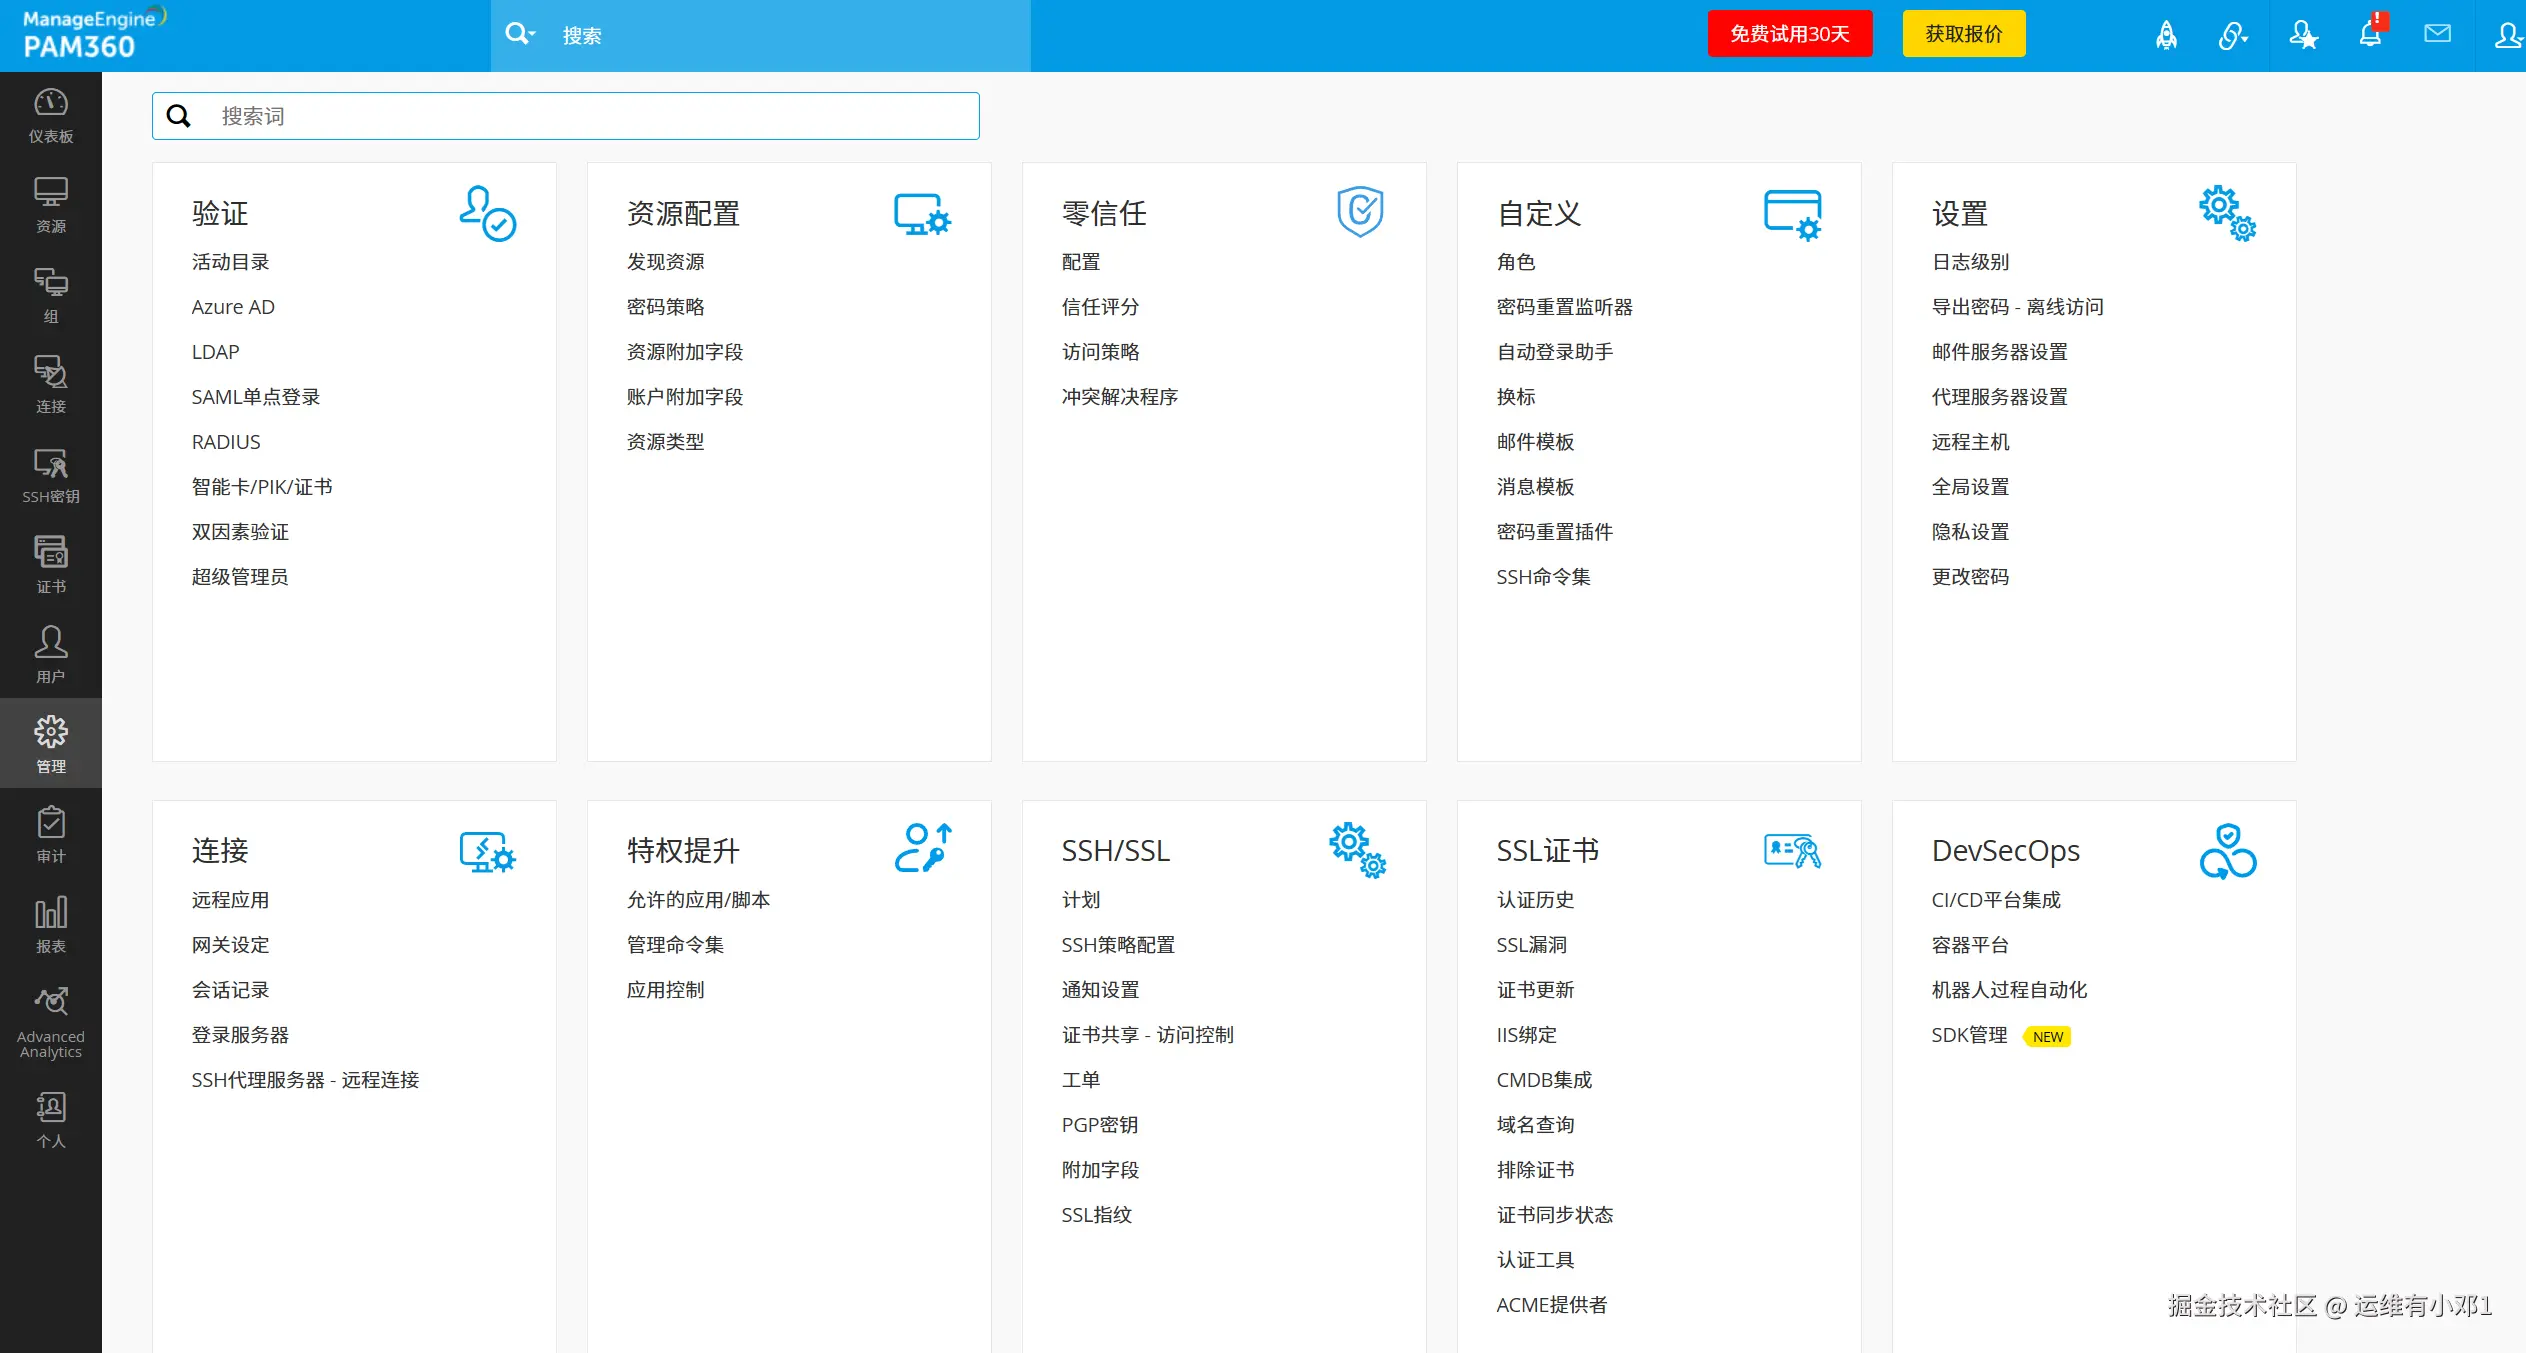Viewport: 2526px width, 1353px height.
Task: Click the 免费试用30天 button
Action: pos(1789,34)
